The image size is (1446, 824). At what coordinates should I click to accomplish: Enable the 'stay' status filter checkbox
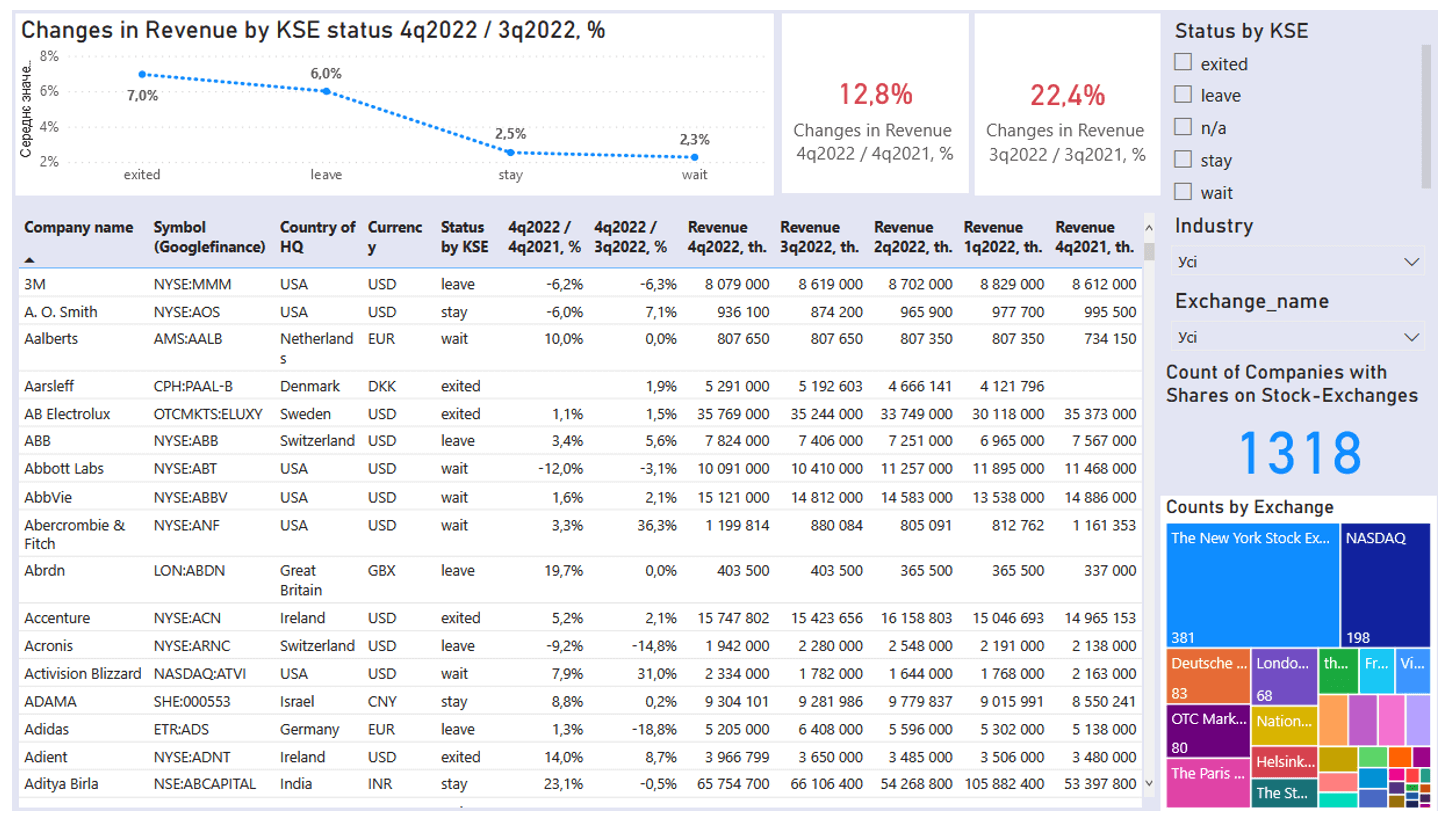tap(1183, 159)
